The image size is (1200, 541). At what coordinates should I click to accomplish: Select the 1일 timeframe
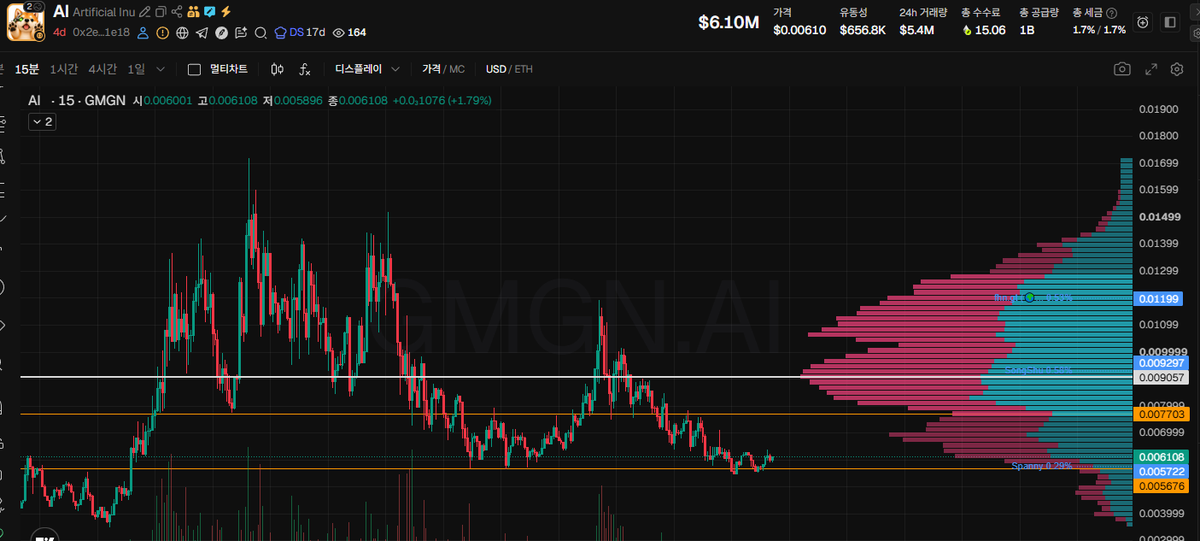136,69
